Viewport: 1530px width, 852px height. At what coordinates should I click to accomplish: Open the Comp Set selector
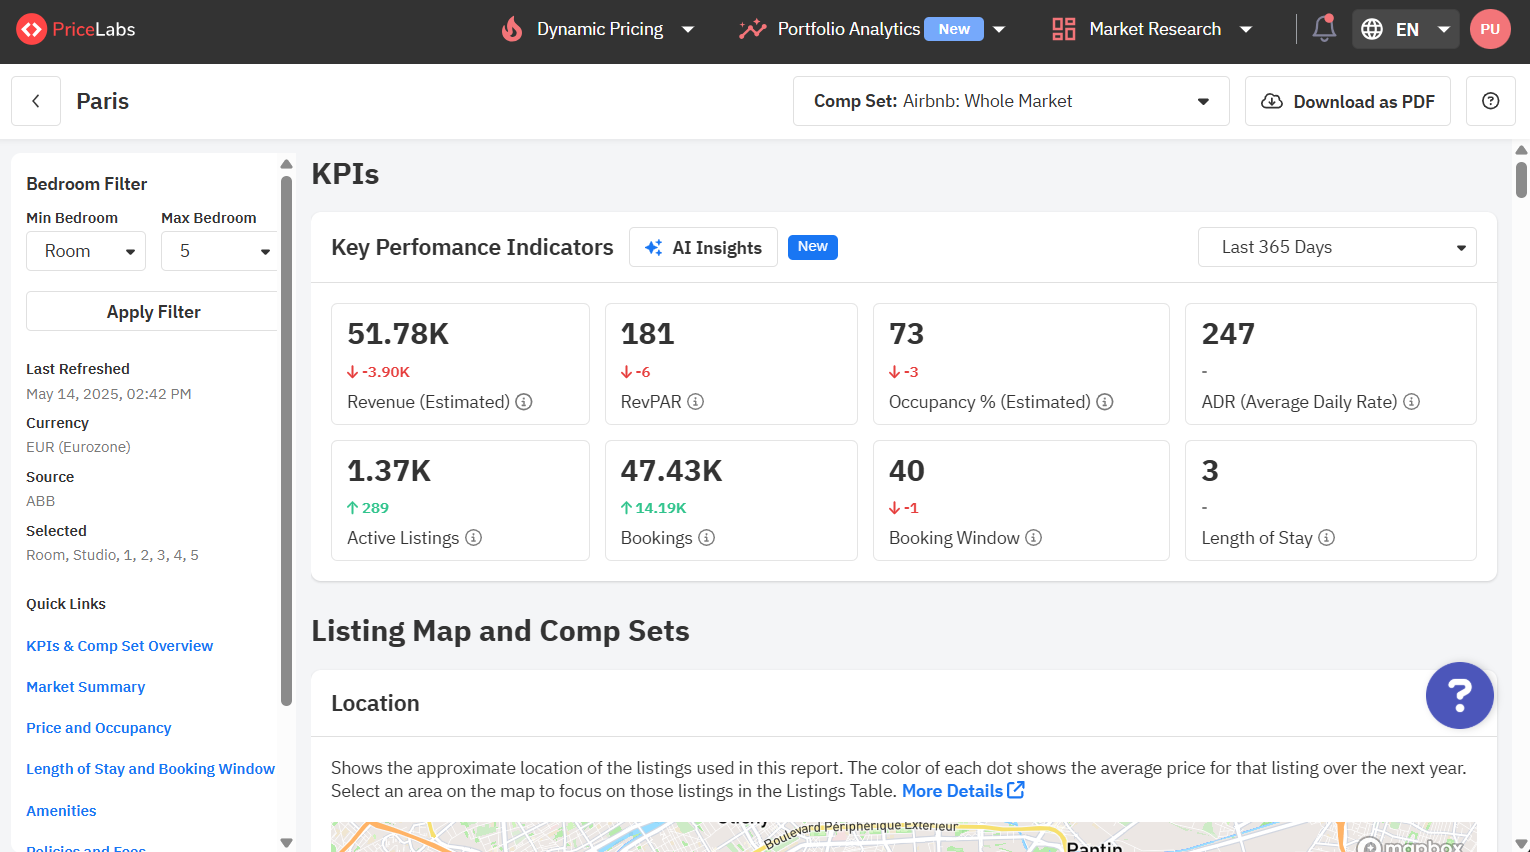[x=1010, y=101]
